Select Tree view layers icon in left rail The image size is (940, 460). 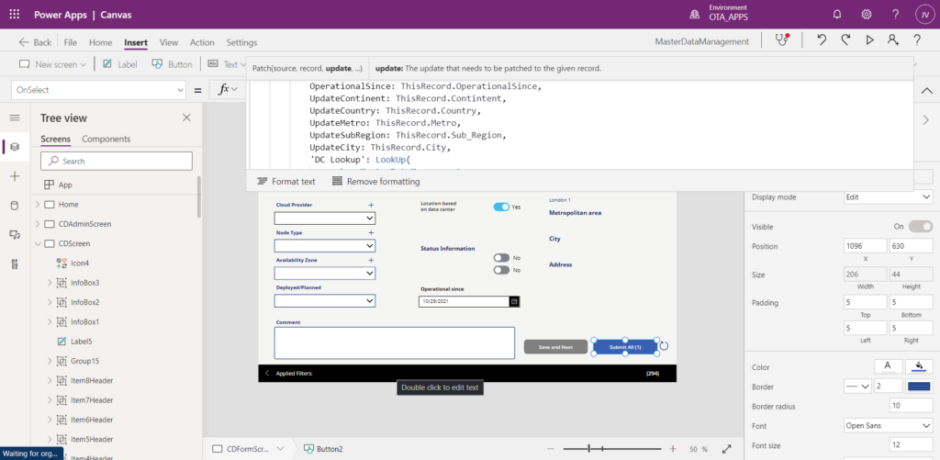[14, 146]
